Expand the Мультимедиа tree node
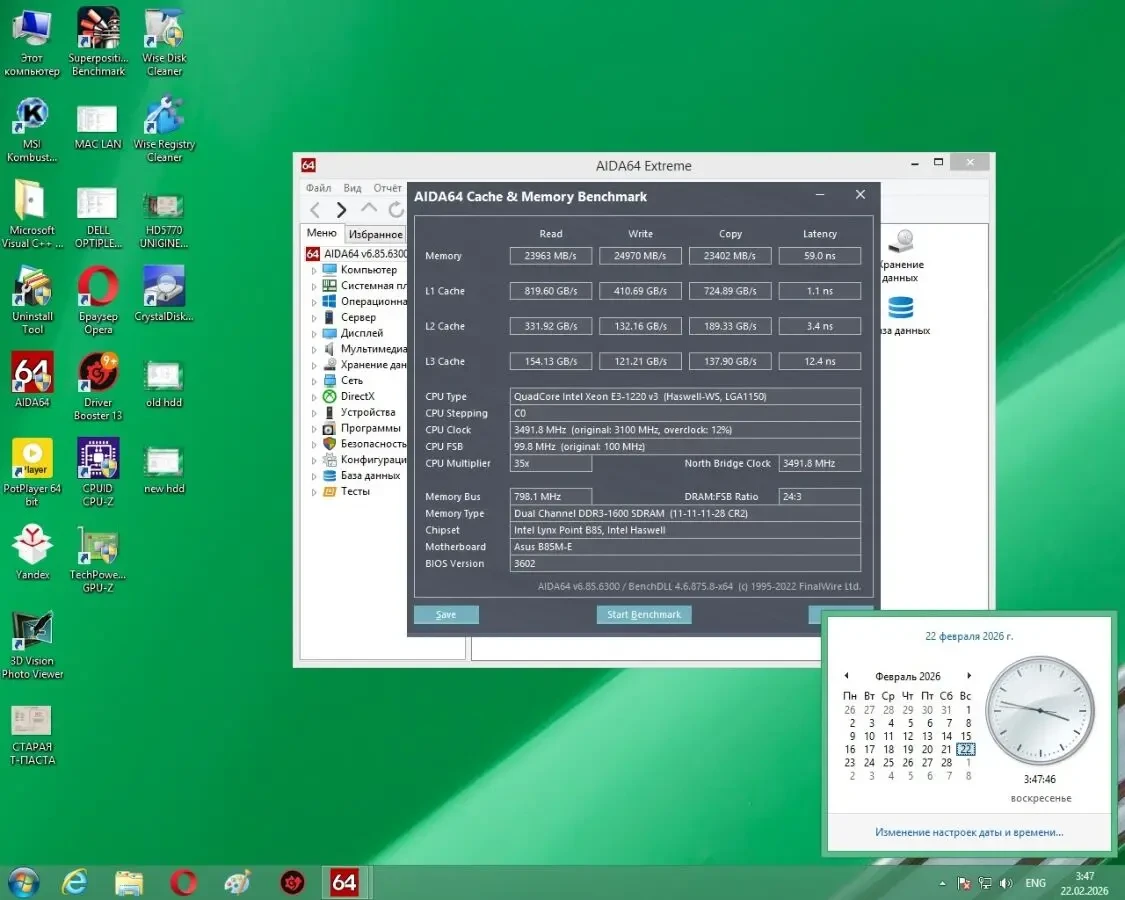 (314, 350)
